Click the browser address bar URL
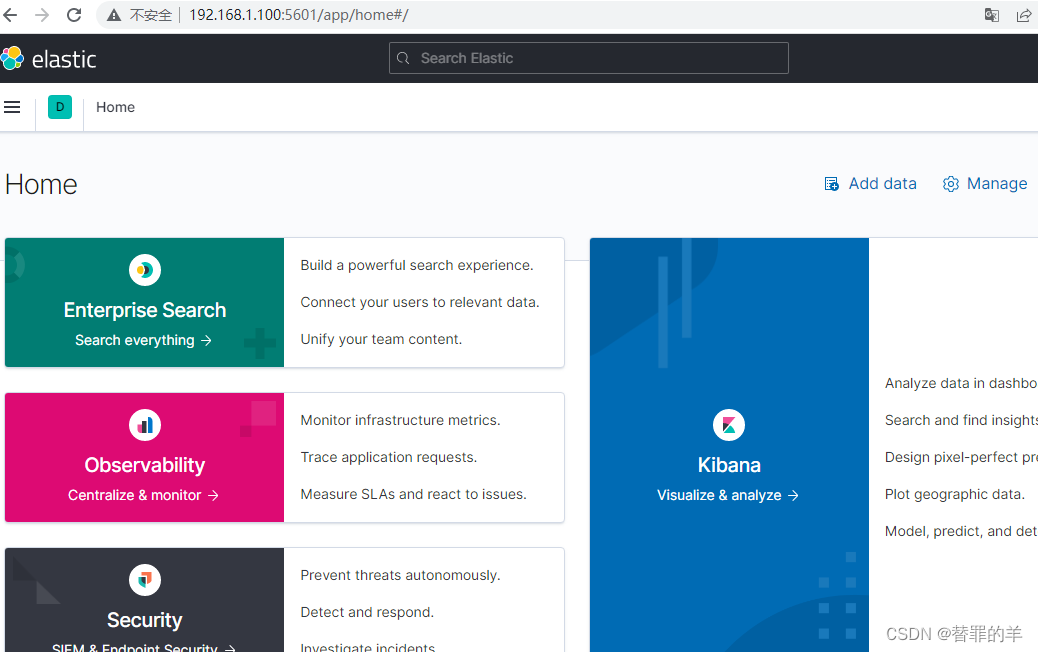The image size is (1038, 652). (299, 15)
